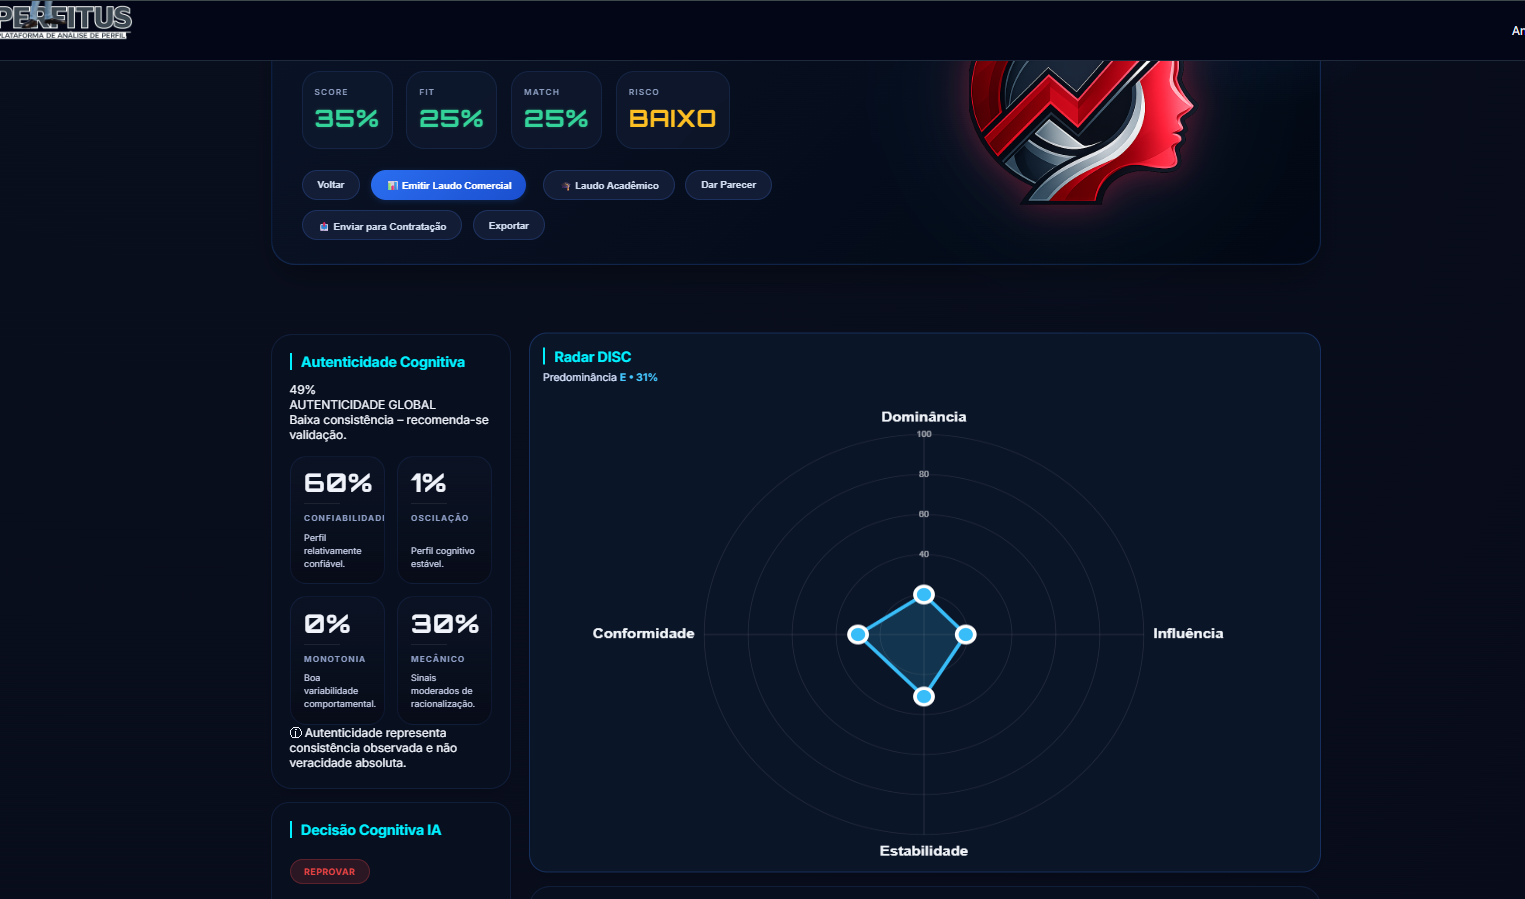This screenshot has height=899, width=1525.
Task: Click the Radar DISC heading
Action: [593, 357]
